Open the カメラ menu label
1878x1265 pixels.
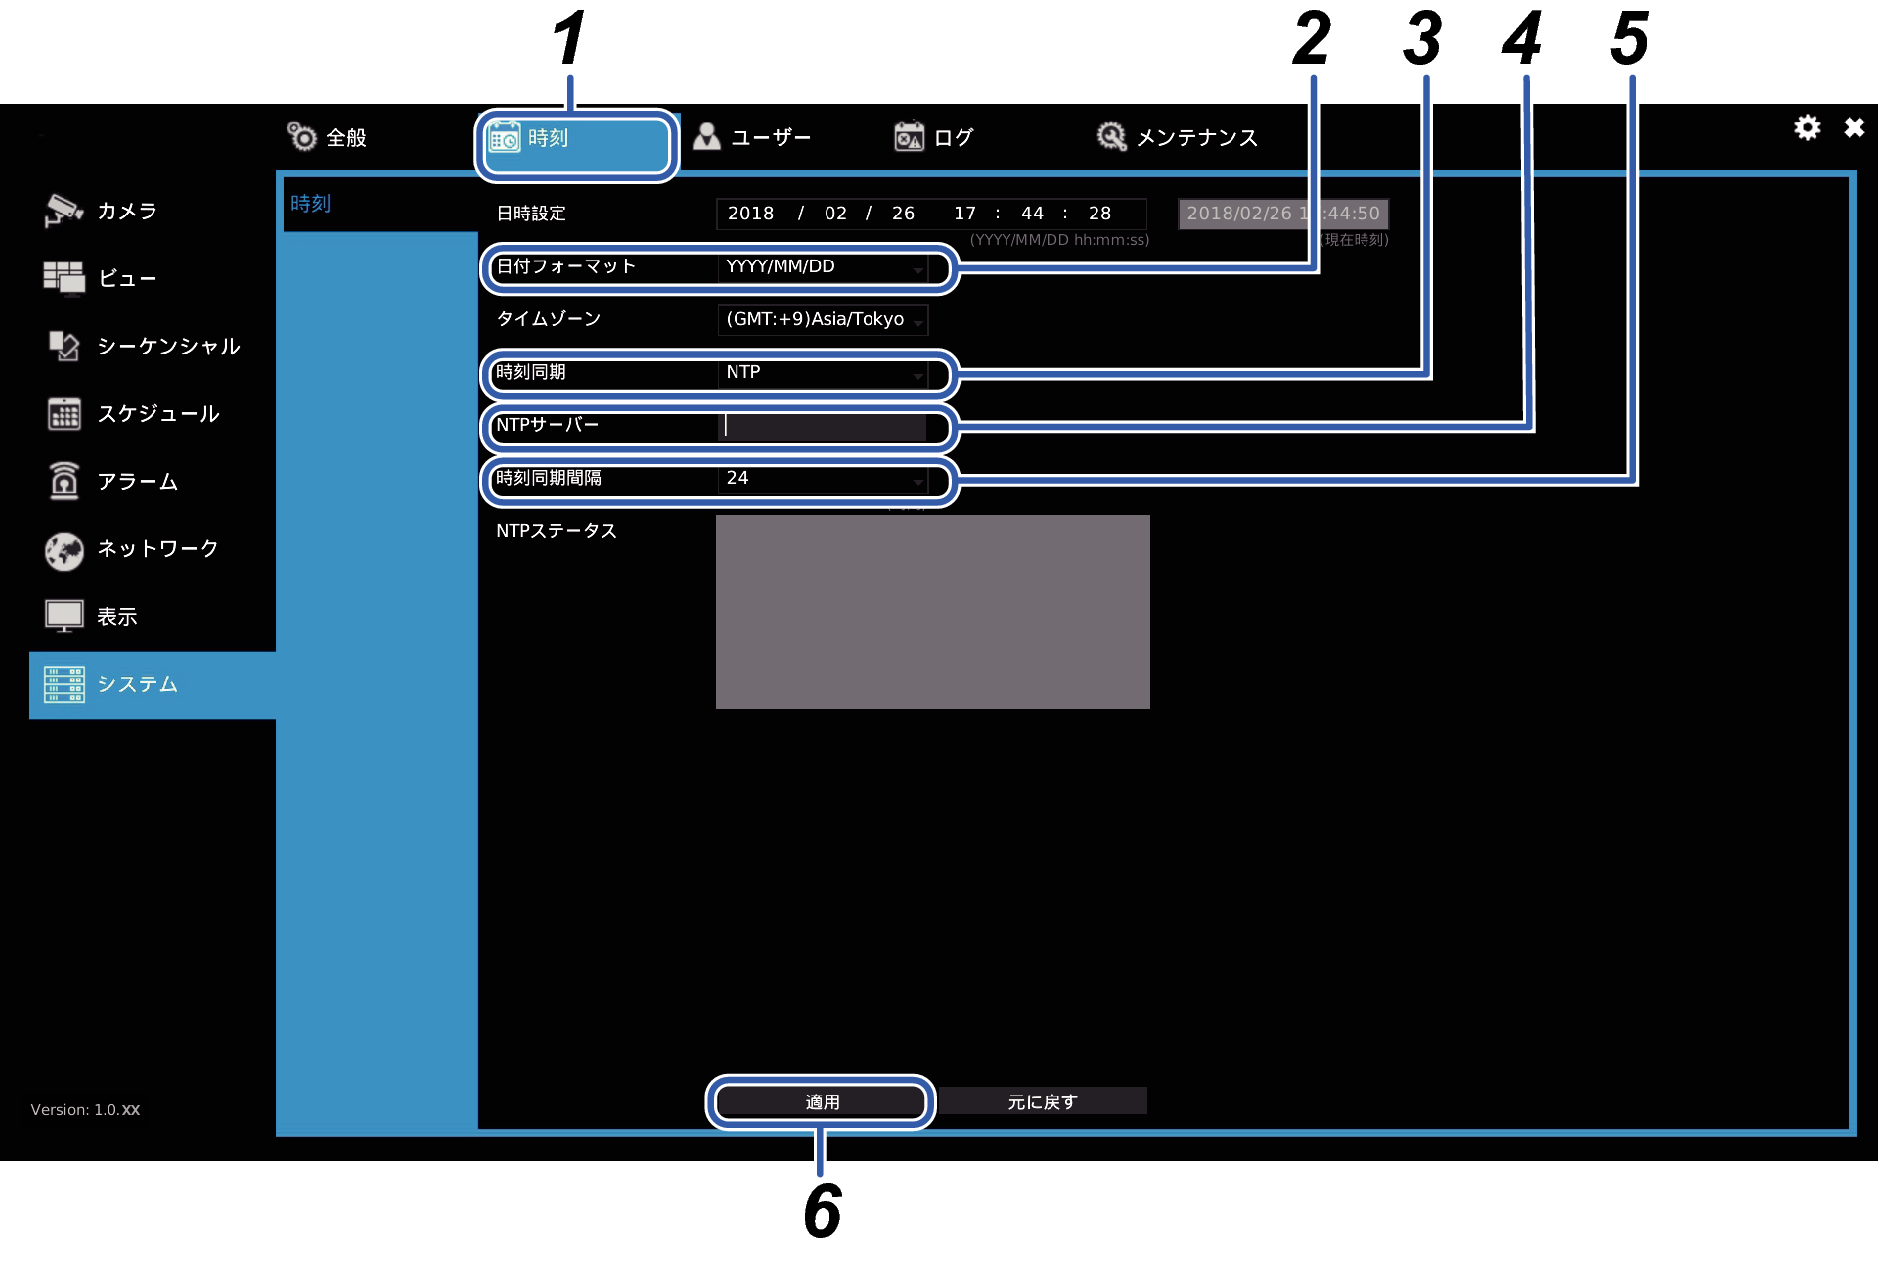127,211
